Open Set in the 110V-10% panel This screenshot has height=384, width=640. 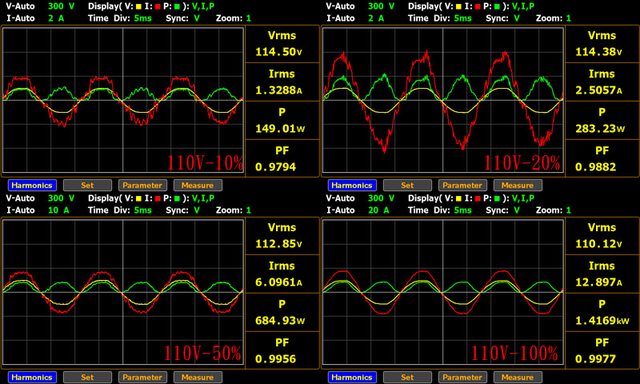(x=87, y=185)
